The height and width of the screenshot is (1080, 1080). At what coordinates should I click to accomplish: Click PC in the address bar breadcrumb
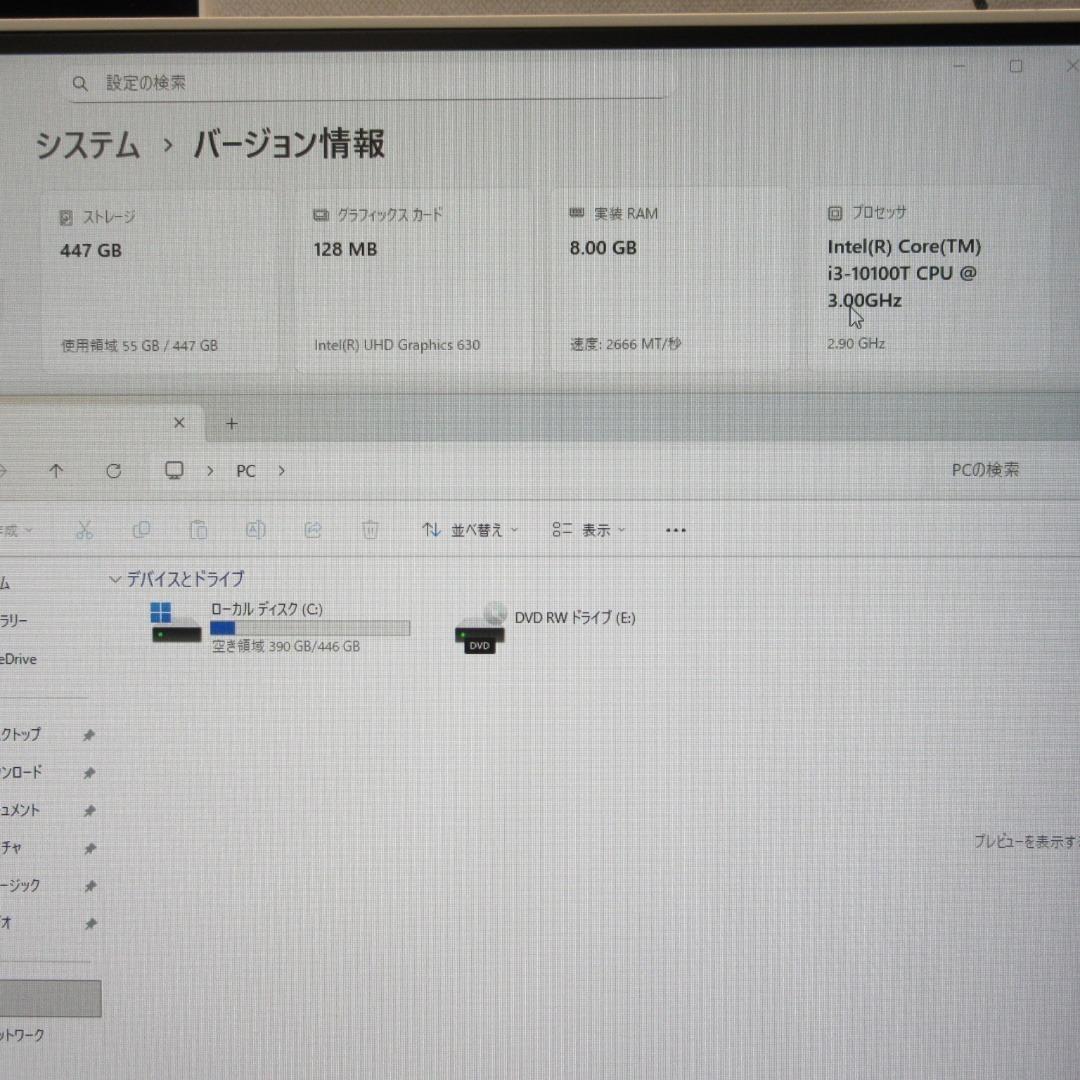245,470
